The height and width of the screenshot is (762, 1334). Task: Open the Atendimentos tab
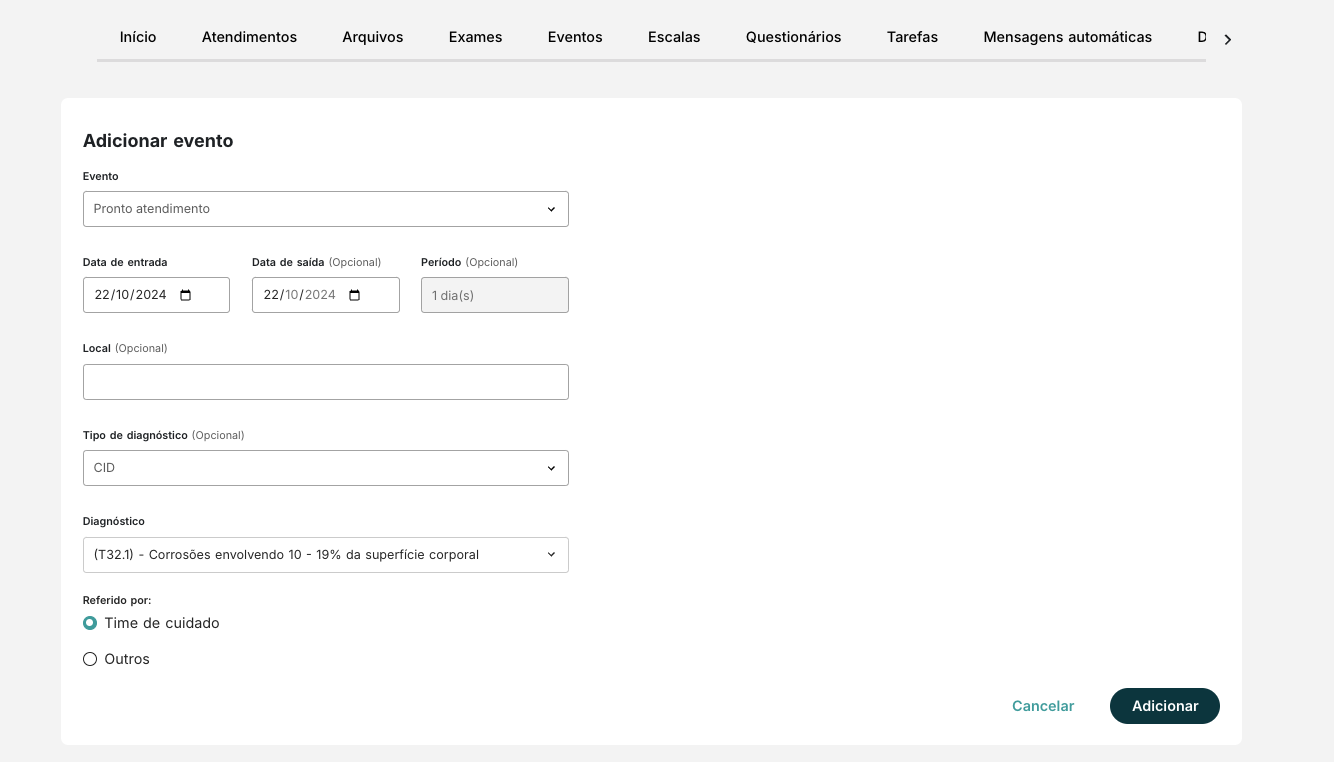249,37
